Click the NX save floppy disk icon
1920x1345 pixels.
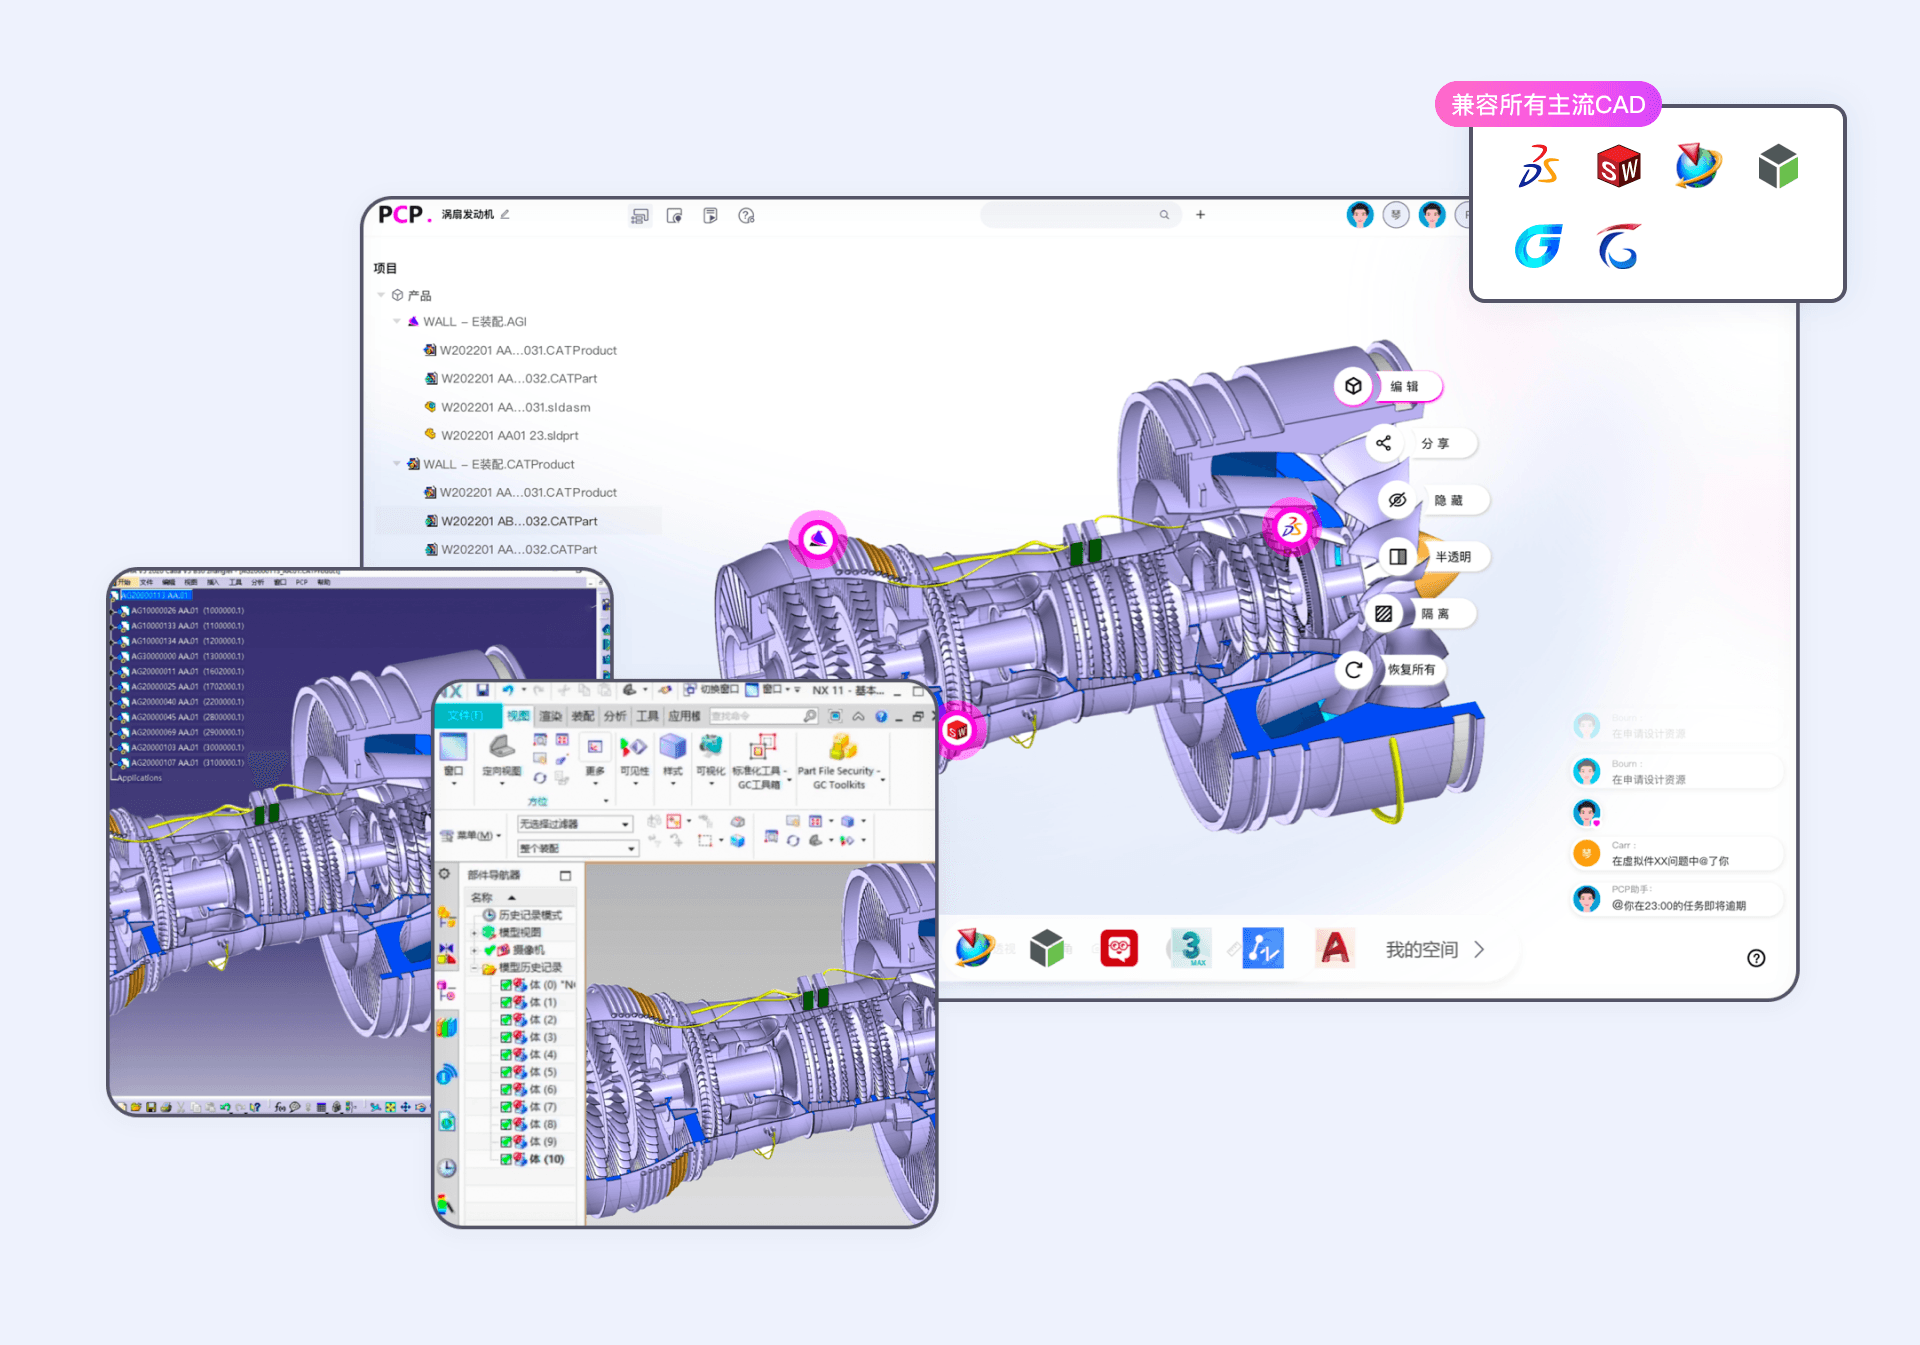click(482, 690)
